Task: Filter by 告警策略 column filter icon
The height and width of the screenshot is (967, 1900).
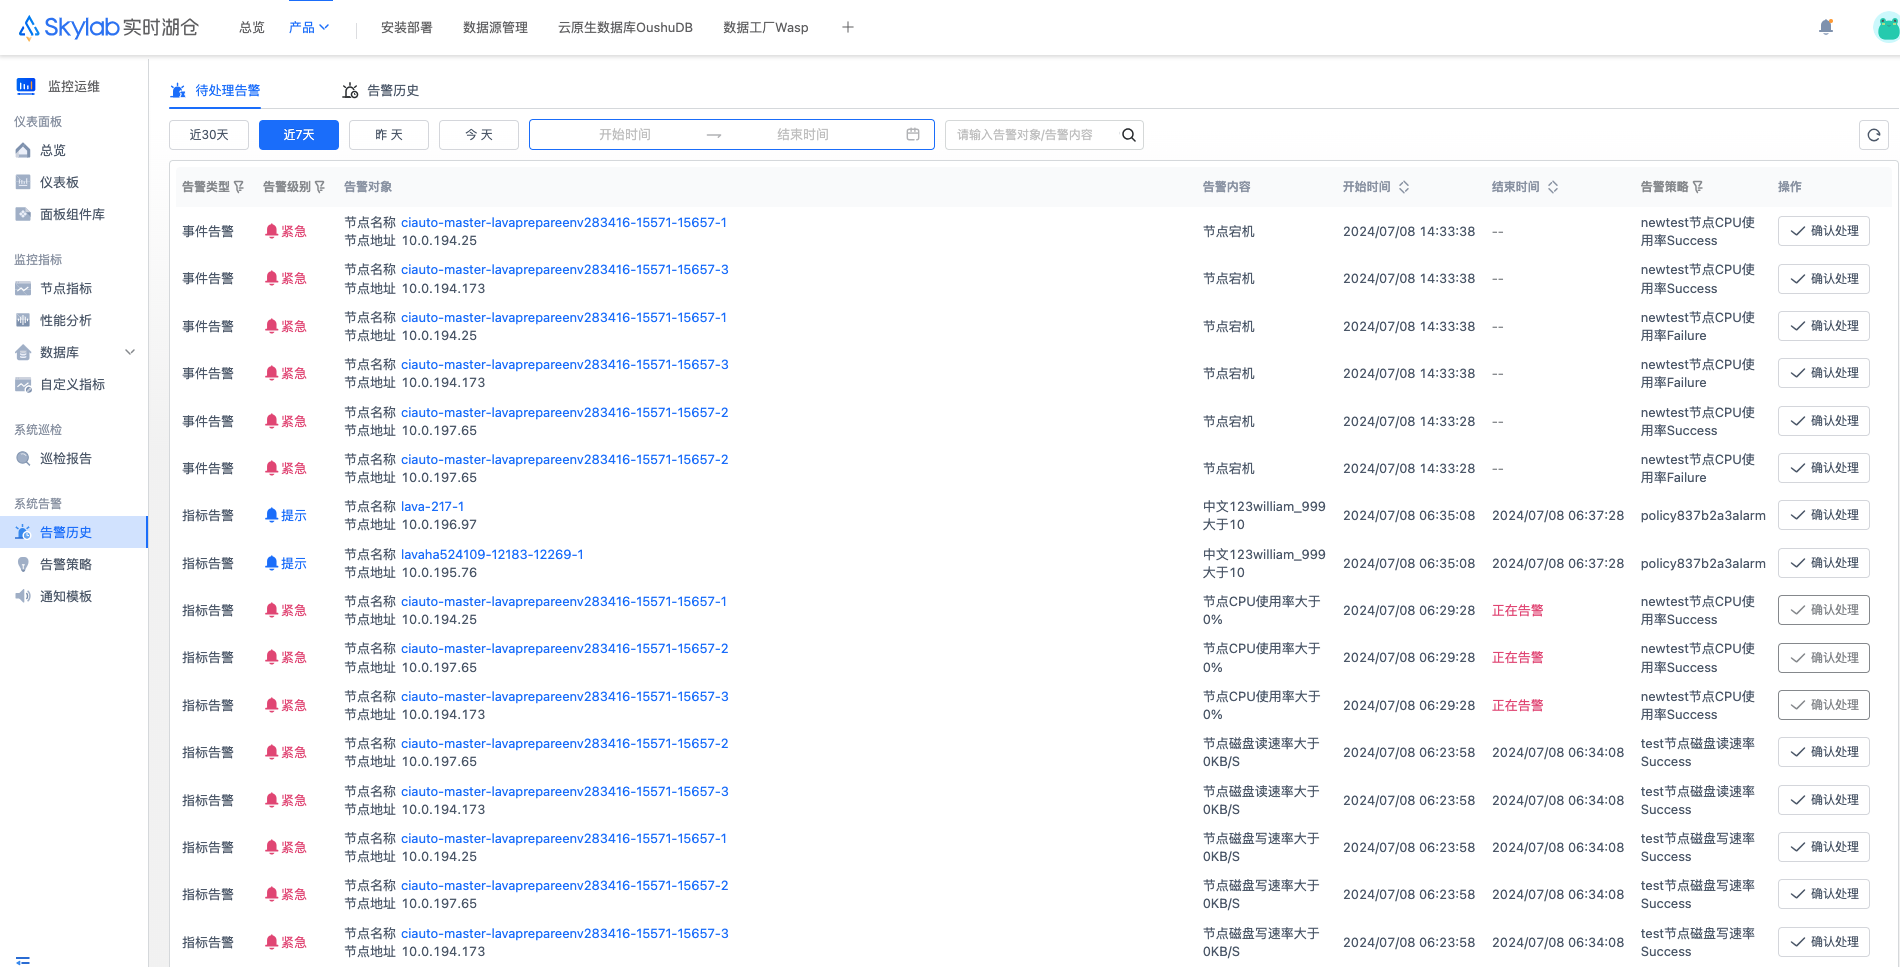Action: pos(1698,187)
